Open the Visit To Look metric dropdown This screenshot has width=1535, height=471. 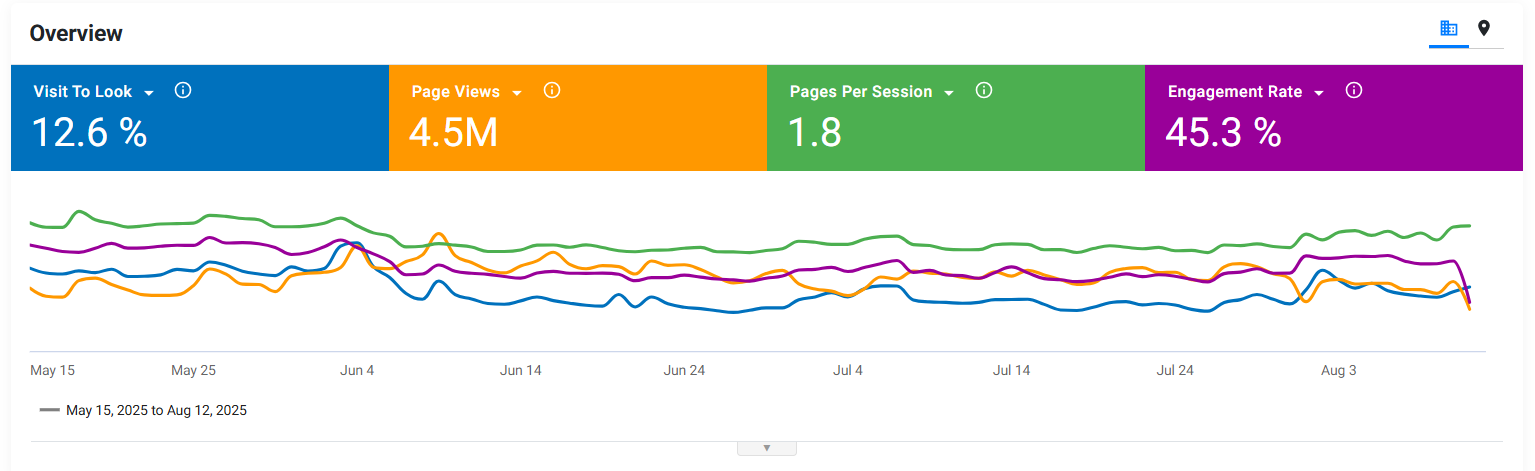tap(149, 93)
